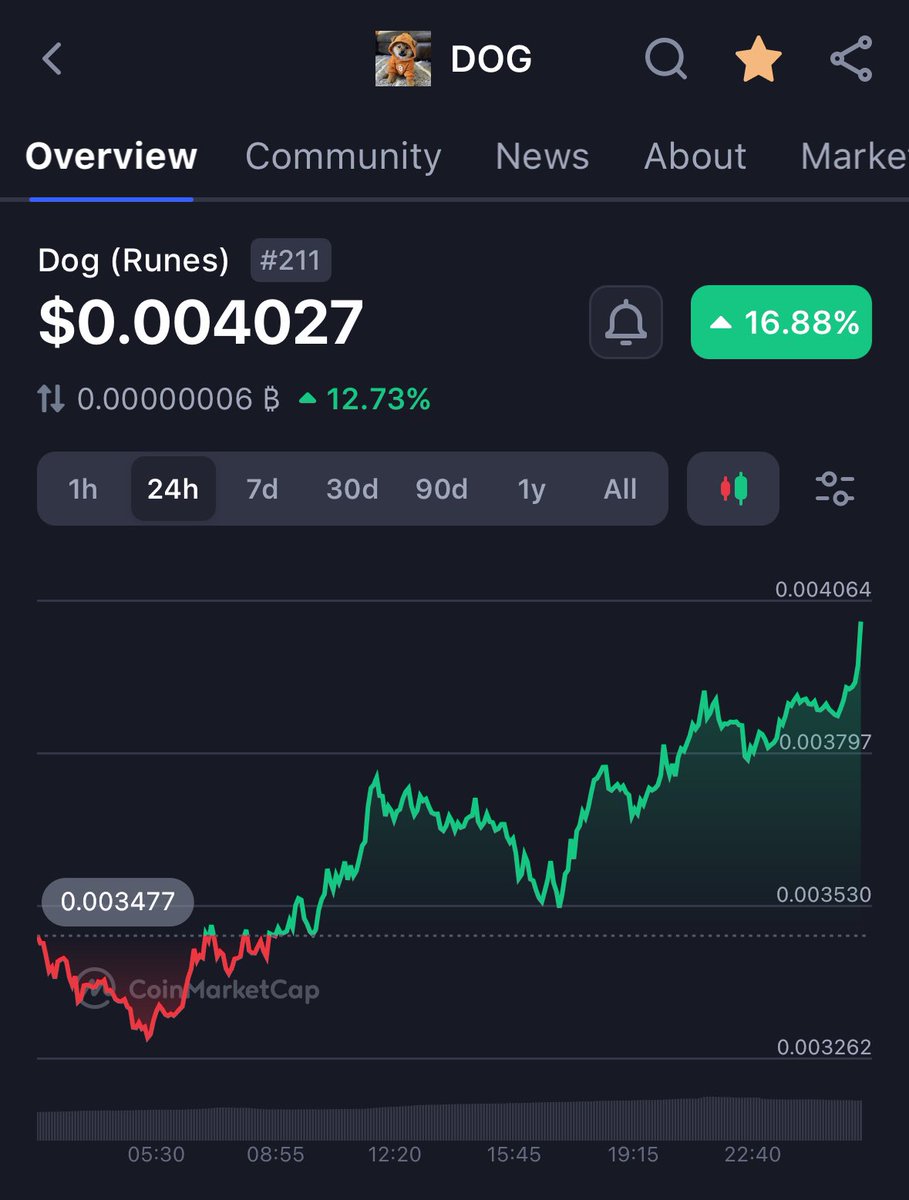The image size is (909, 1200).
Task: Select the 1y chart range
Action: point(531,489)
